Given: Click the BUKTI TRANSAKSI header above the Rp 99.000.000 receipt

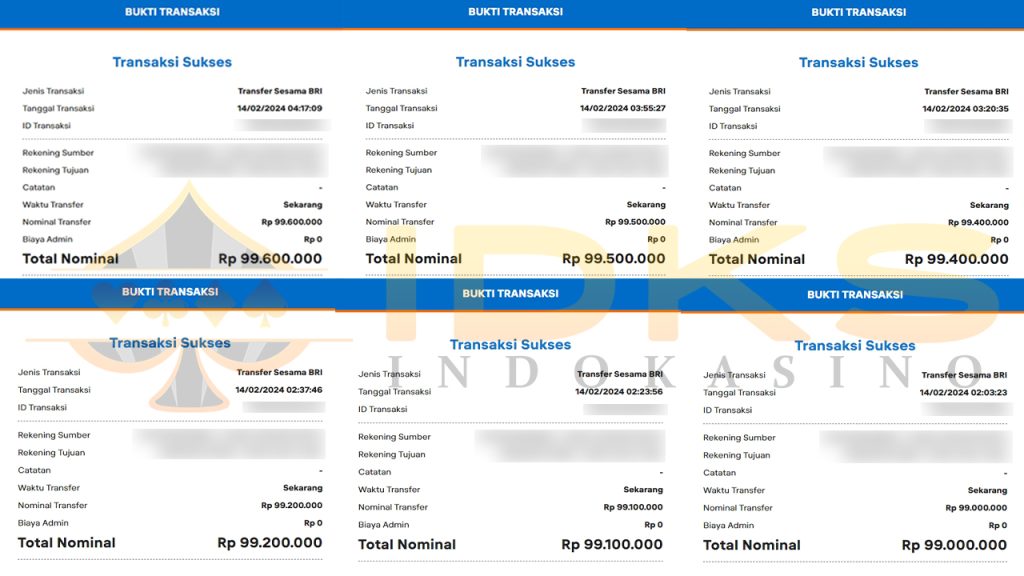Looking at the screenshot, I should click(855, 295).
